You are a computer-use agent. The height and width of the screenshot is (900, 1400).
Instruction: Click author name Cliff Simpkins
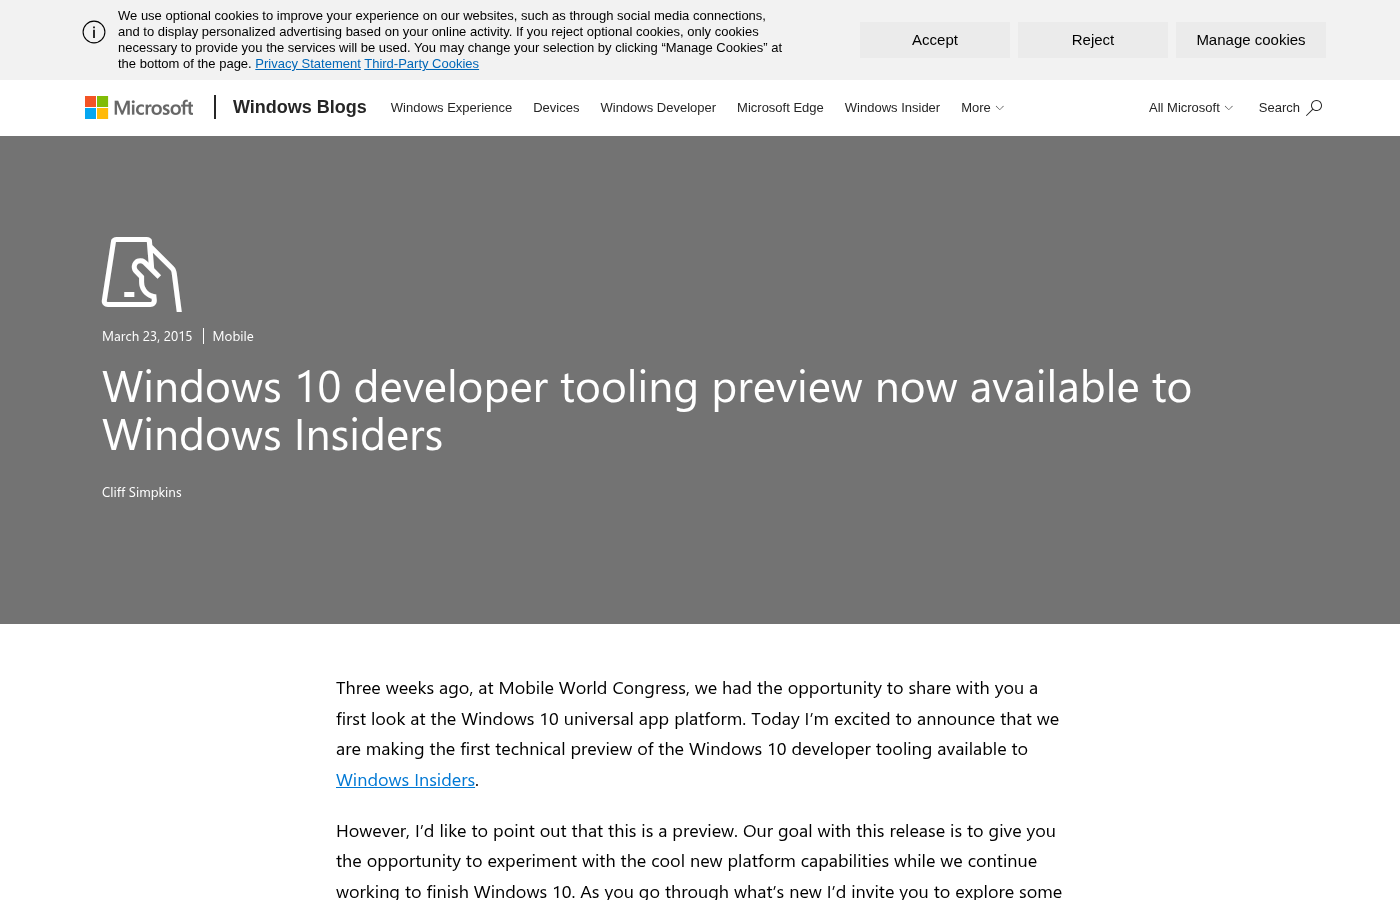click(x=142, y=492)
